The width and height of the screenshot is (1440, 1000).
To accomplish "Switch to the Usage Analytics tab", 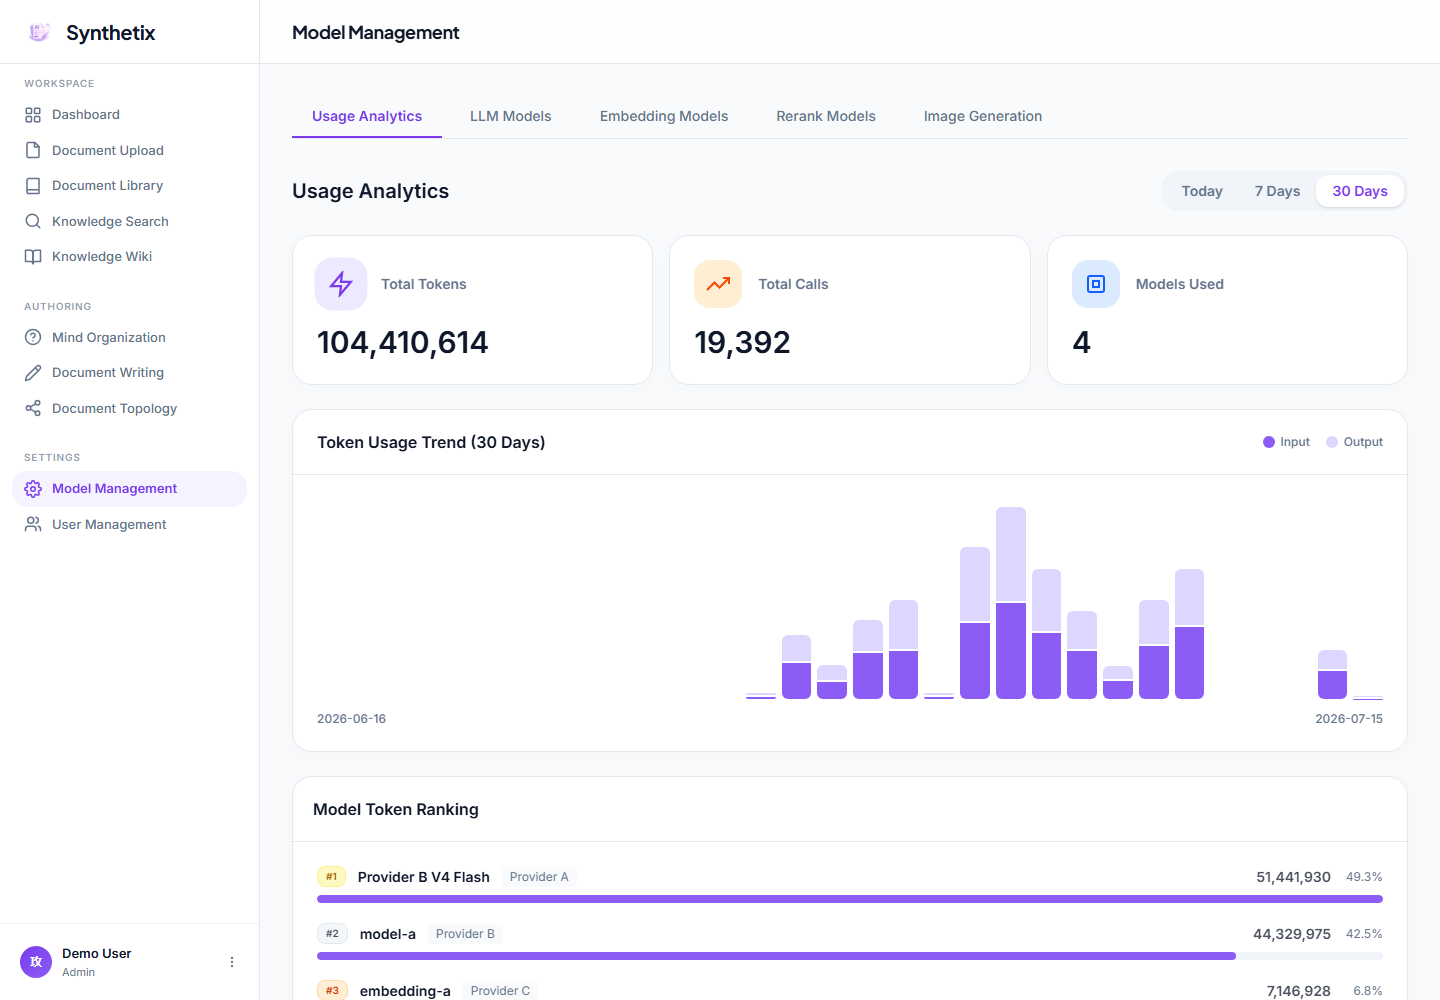I will click(x=367, y=116).
